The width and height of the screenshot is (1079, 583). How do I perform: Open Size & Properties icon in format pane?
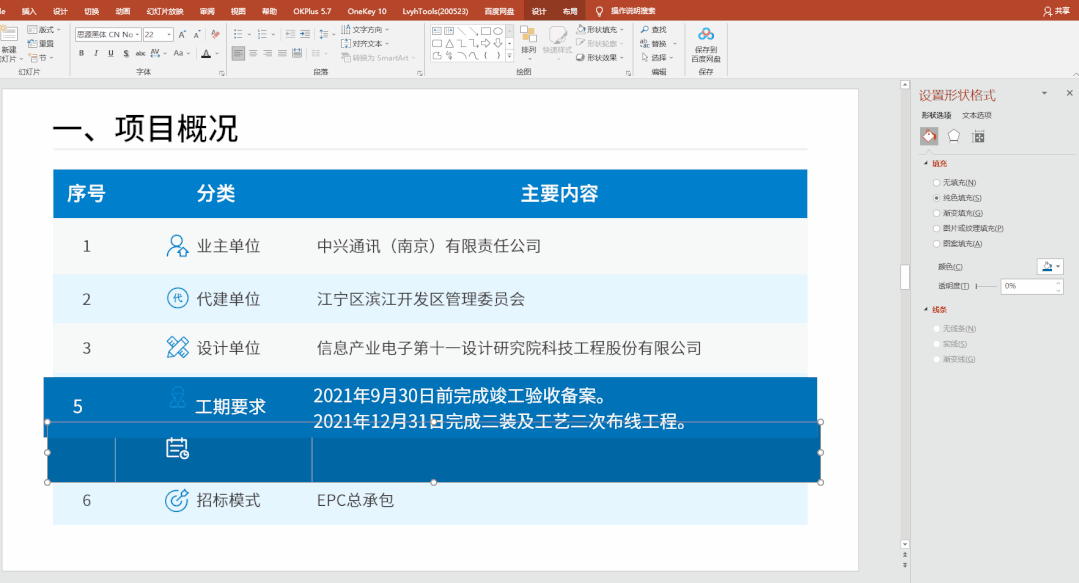tap(978, 136)
